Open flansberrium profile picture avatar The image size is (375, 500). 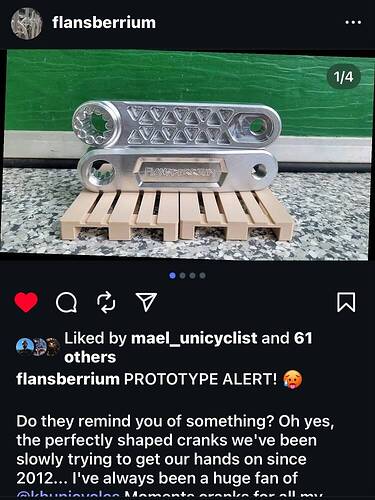[26, 23]
